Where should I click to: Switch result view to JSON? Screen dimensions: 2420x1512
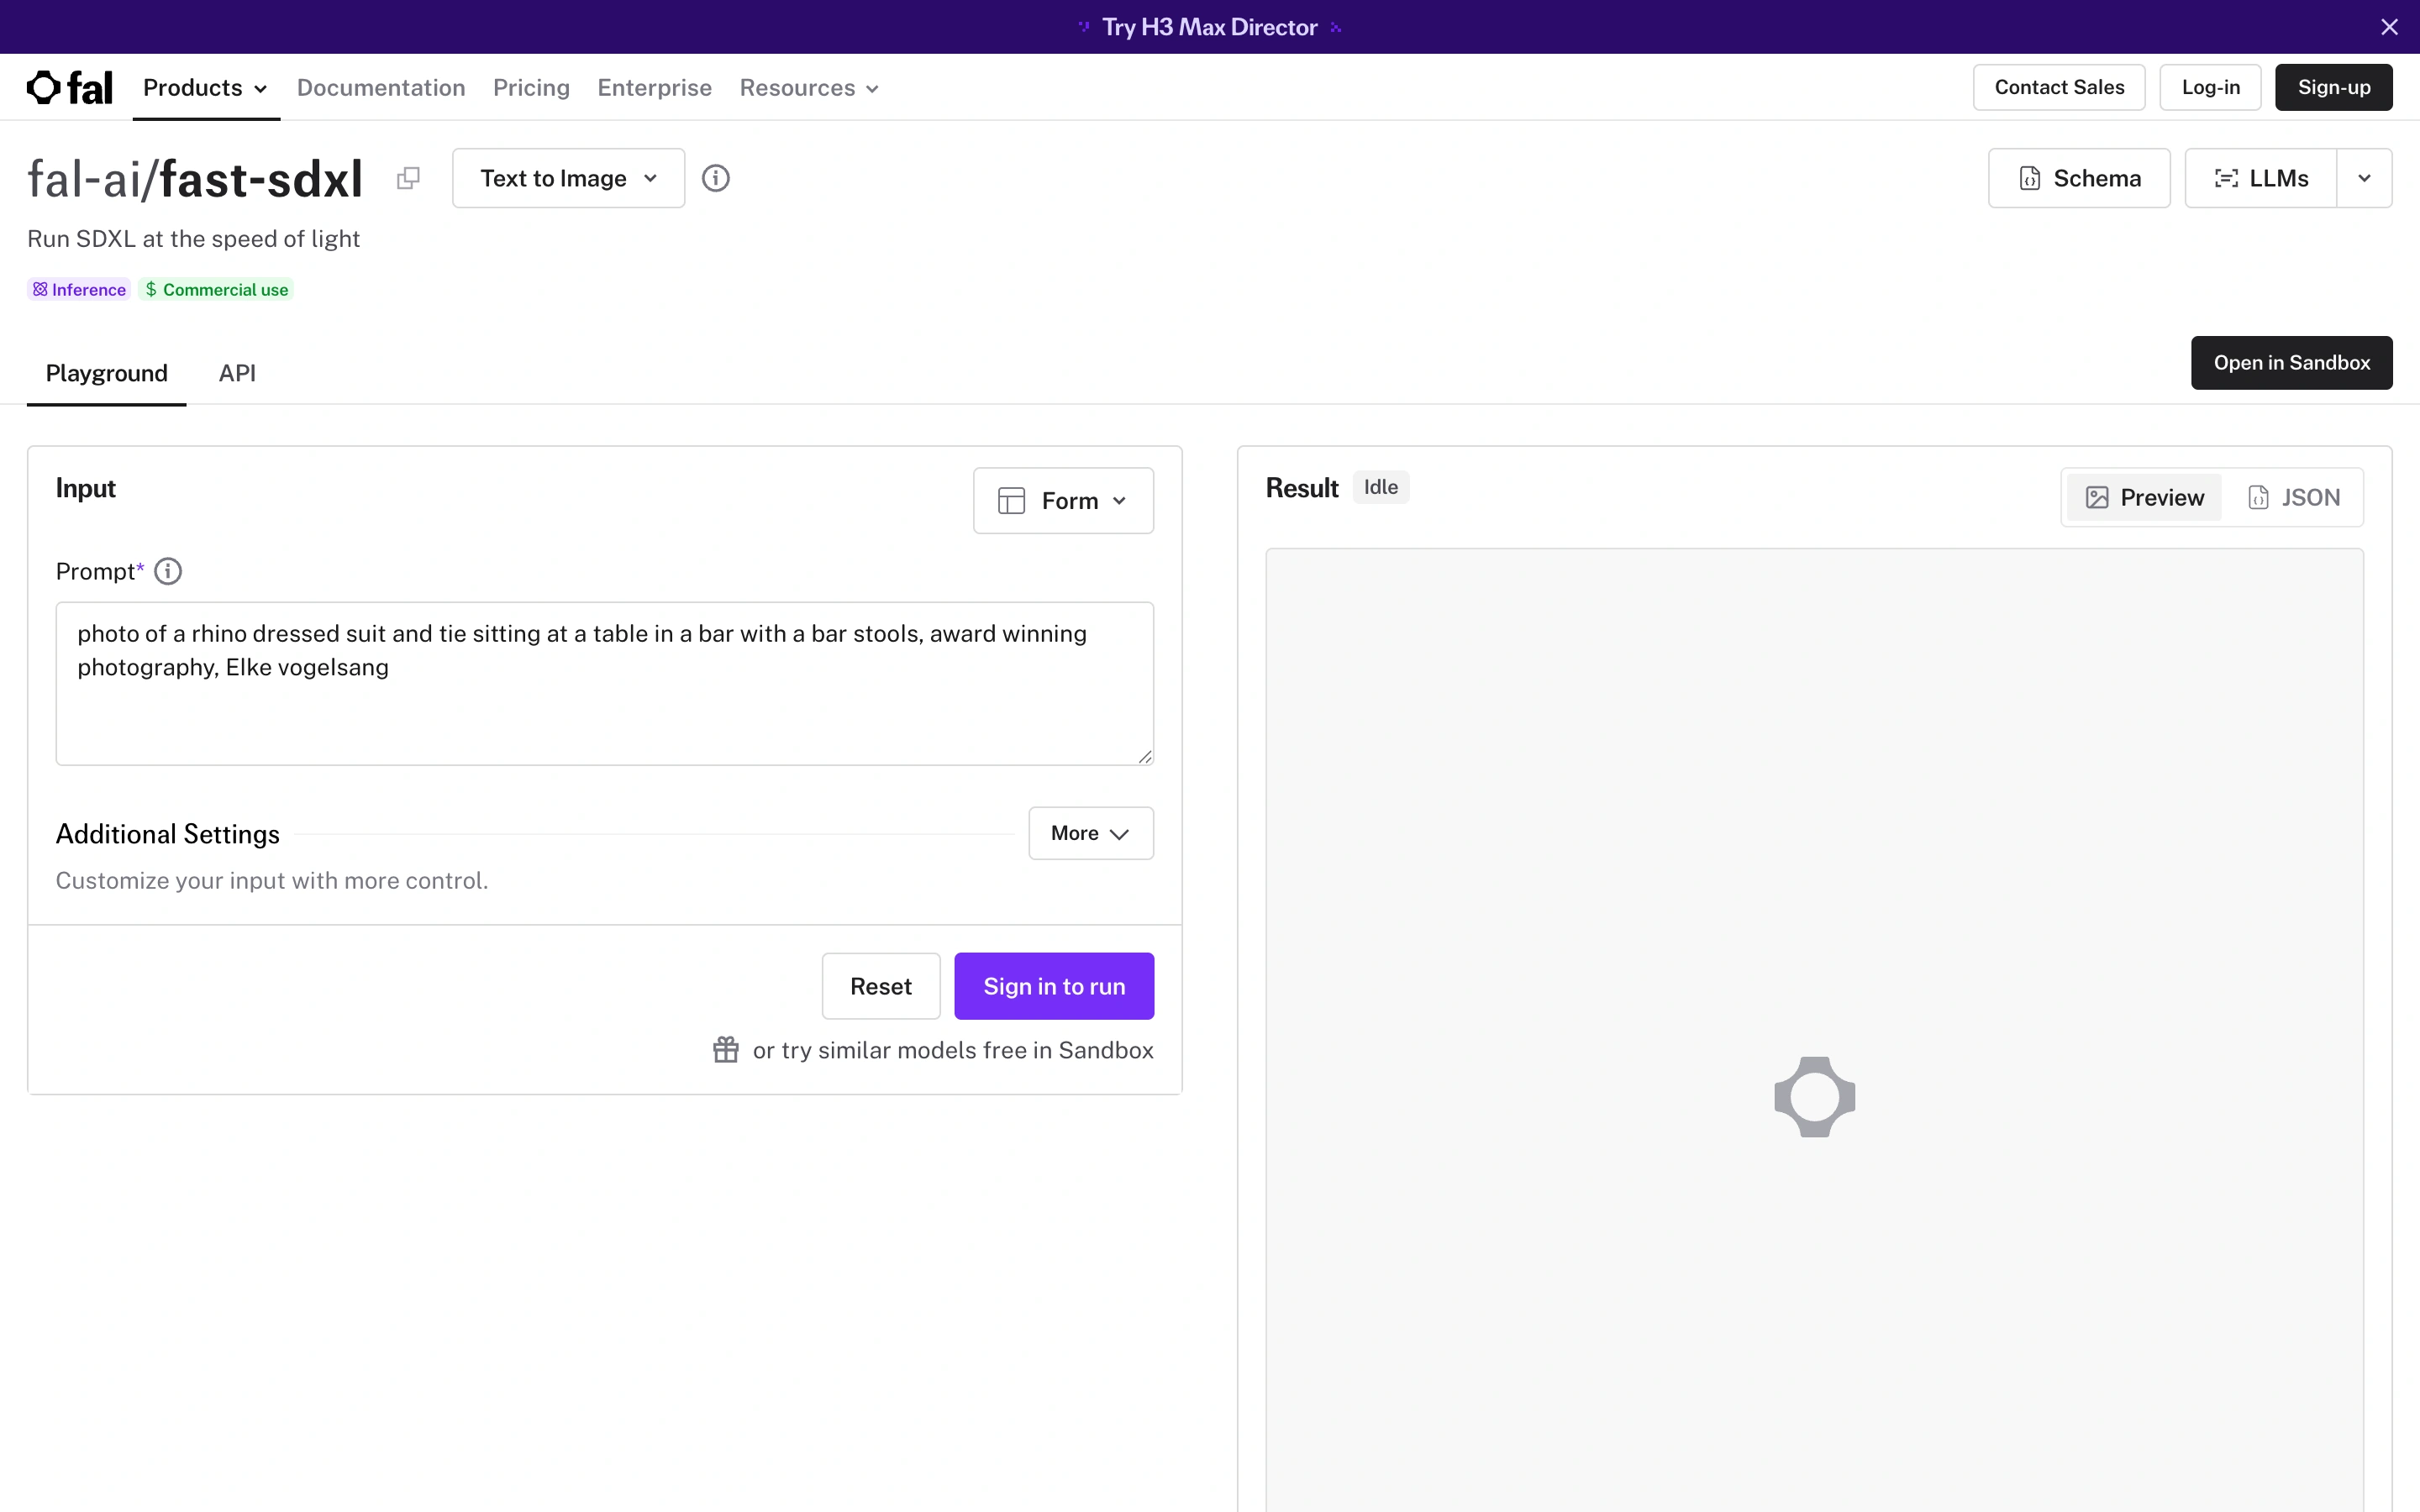[2294, 497]
